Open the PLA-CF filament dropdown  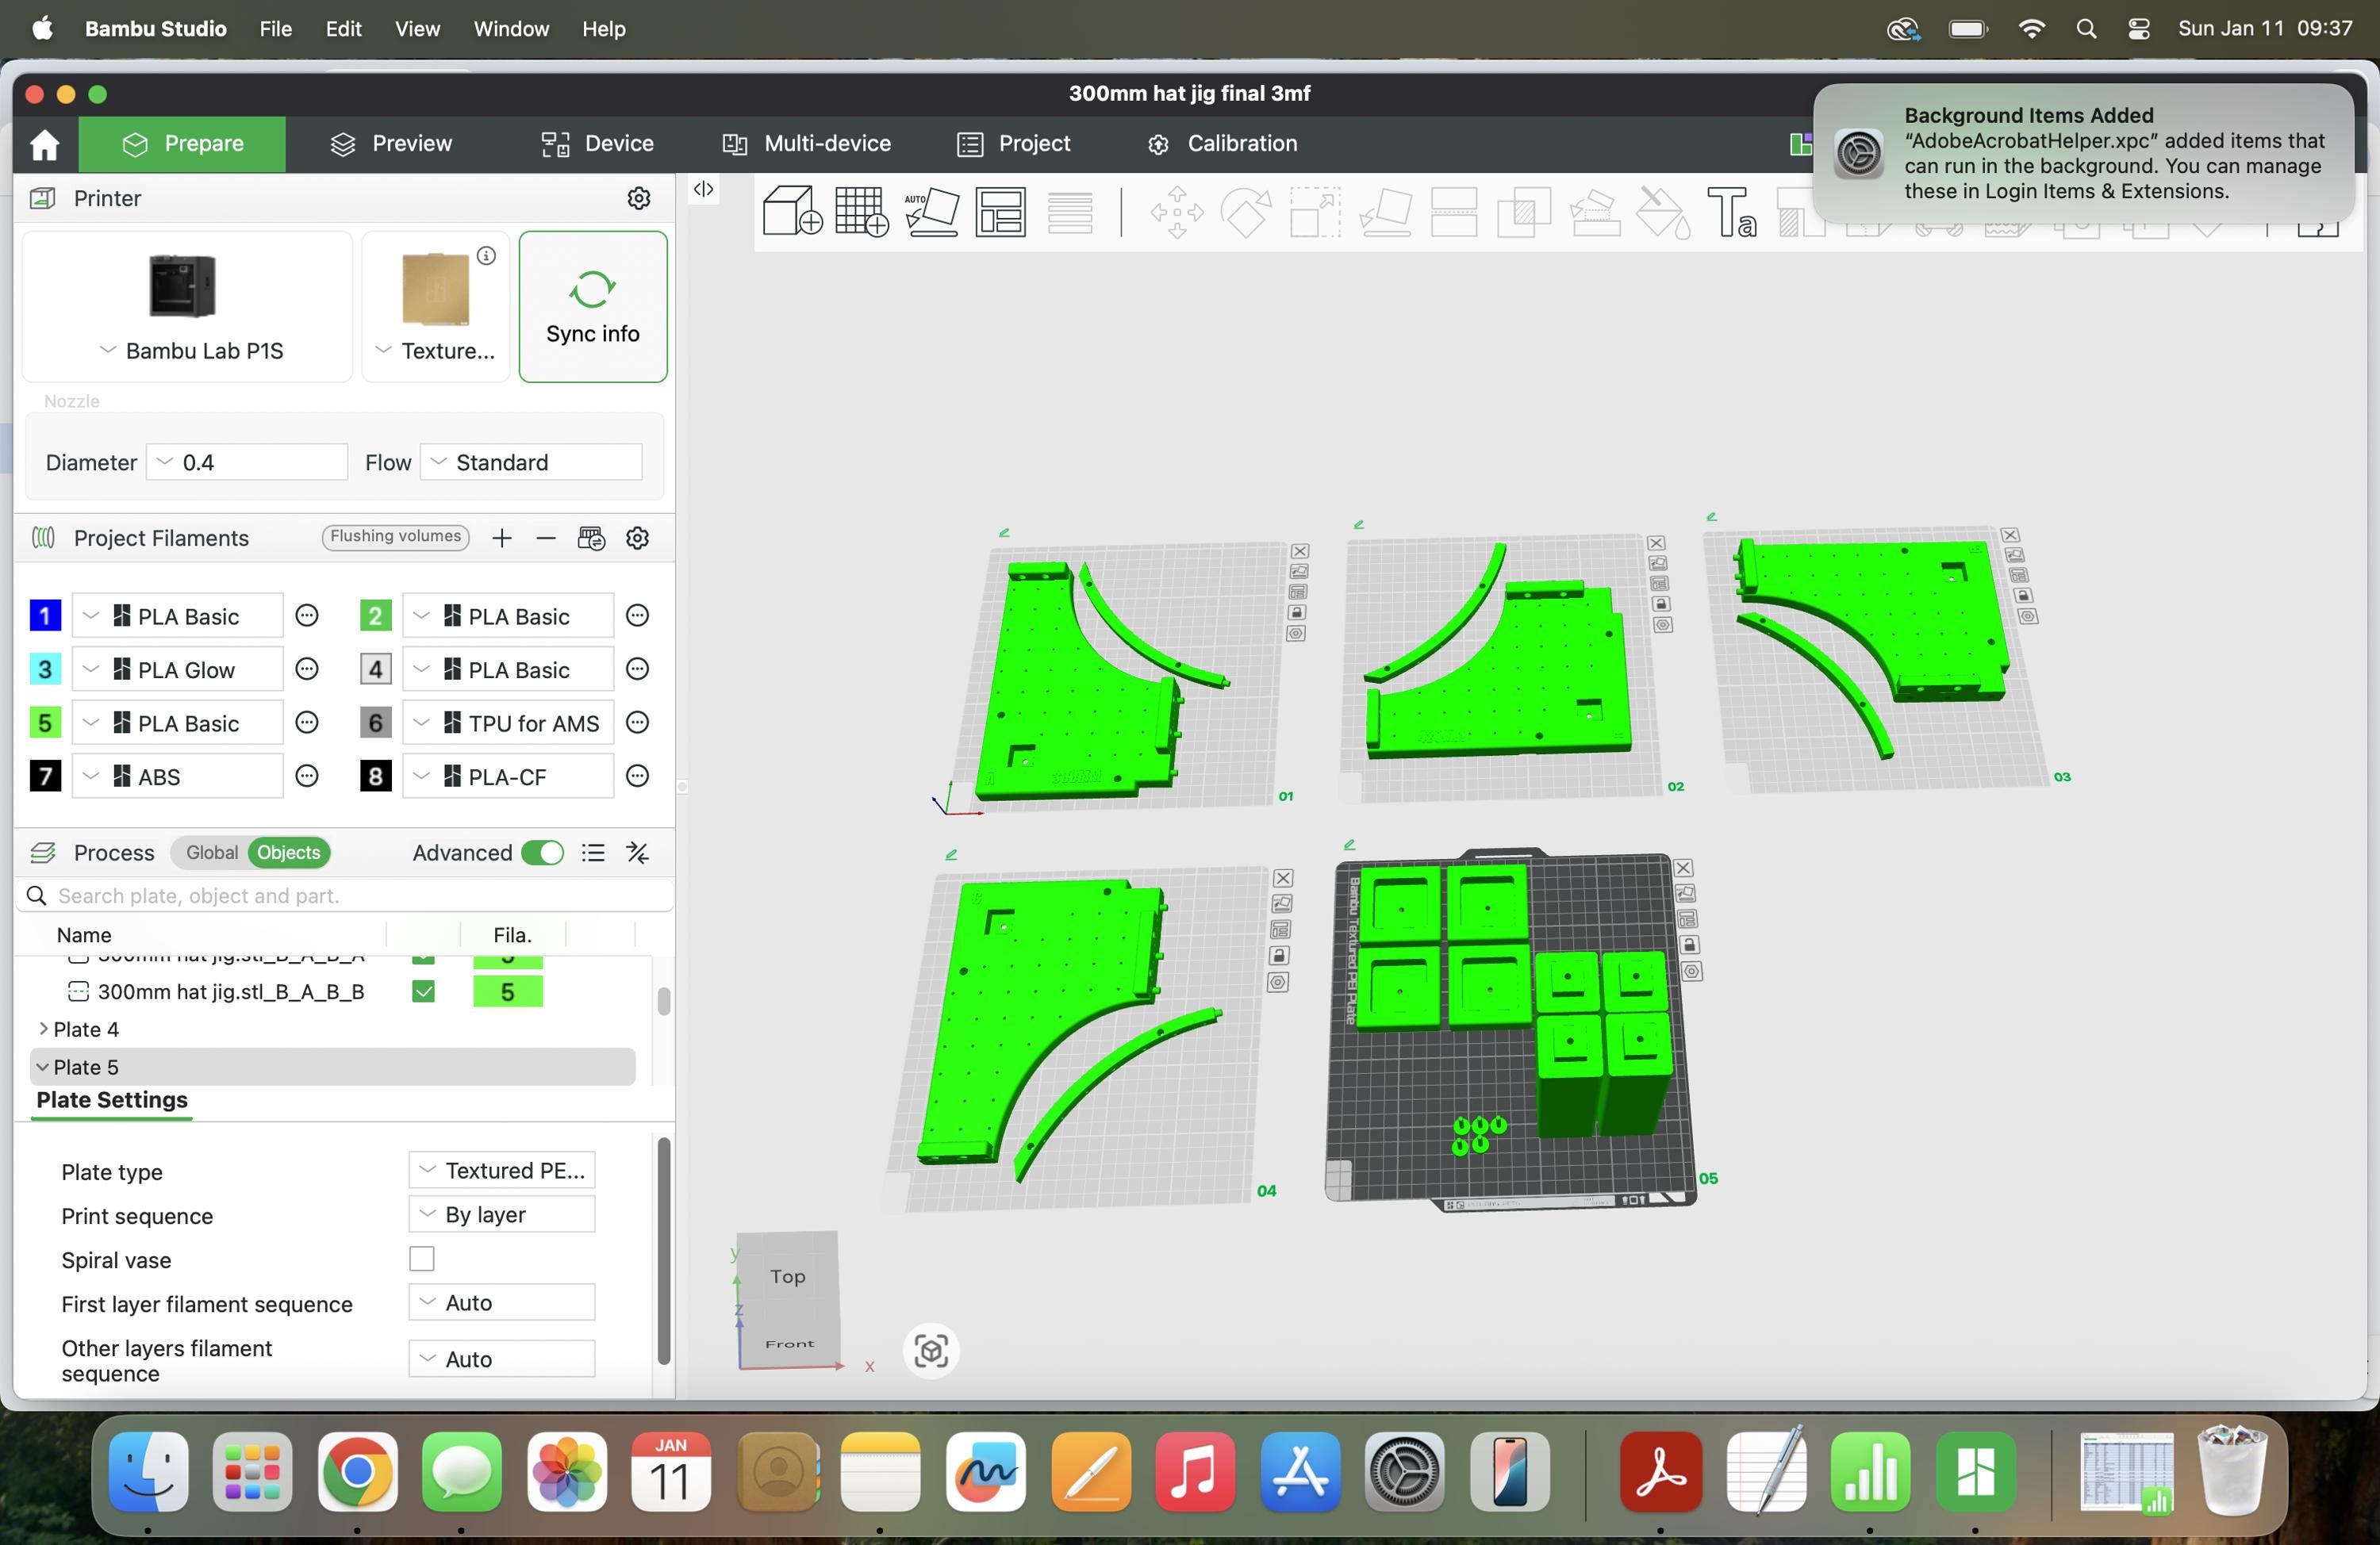tap(508, 777)
